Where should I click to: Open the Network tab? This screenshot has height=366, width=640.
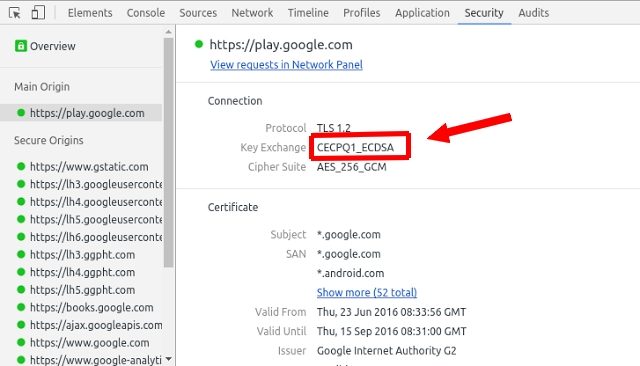252,13
